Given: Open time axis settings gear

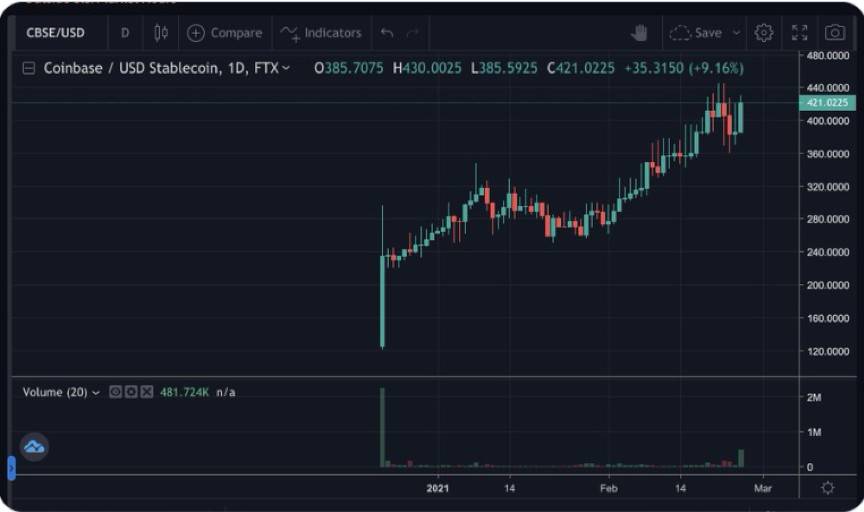Looking at the screenshot, I should (x=828, y=488).
